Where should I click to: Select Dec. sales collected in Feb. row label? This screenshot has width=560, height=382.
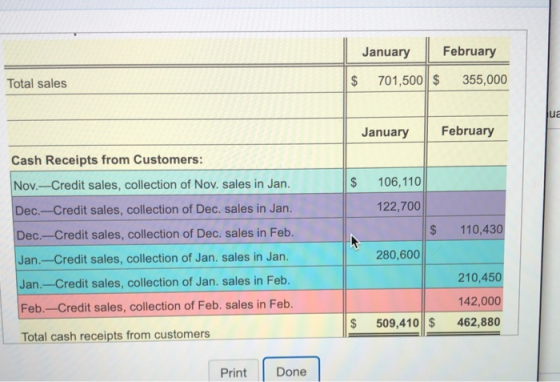(x=155, y=234)
